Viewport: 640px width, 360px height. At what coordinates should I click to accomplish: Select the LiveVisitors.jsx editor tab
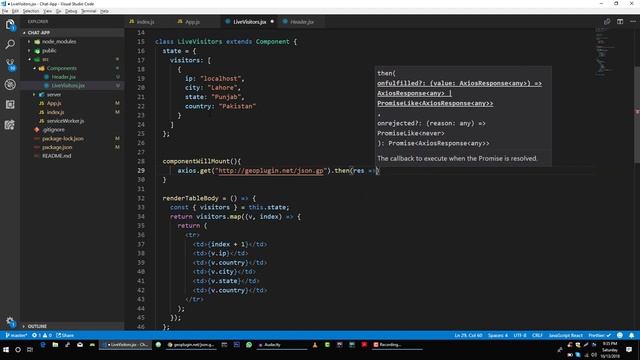tap(249, 22)
